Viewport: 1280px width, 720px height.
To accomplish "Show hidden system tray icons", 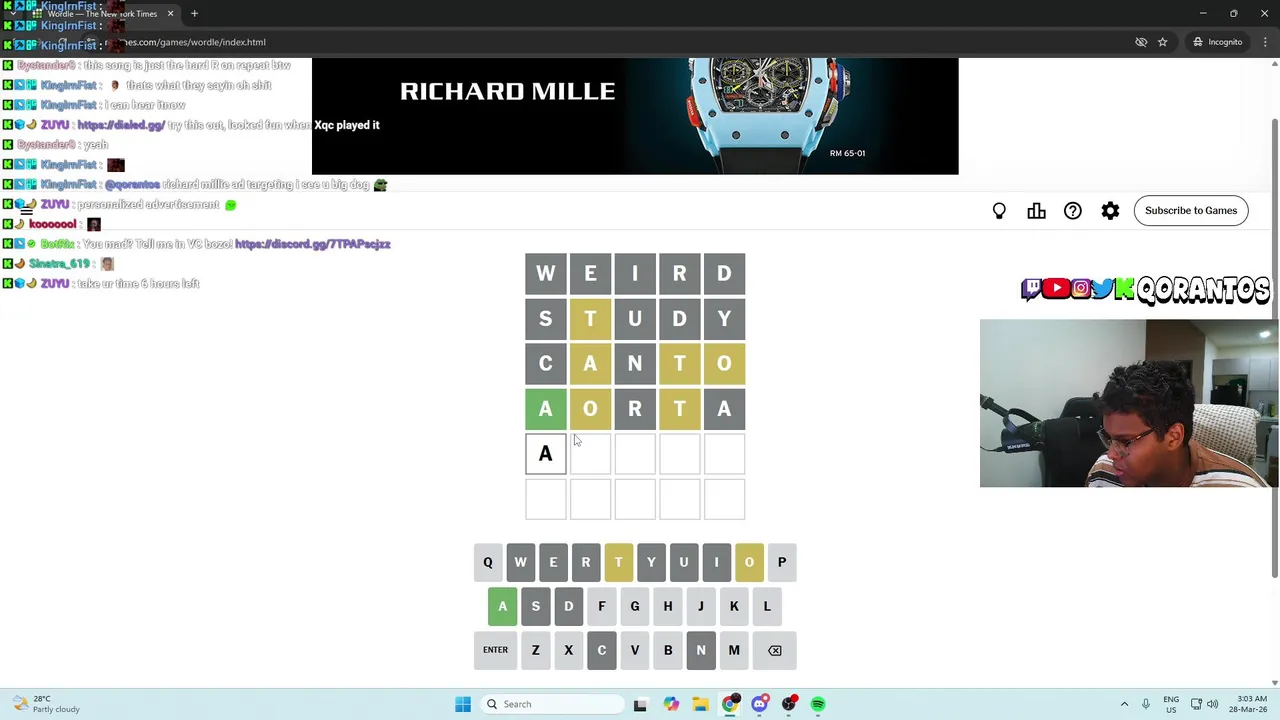I will 1124,704.
